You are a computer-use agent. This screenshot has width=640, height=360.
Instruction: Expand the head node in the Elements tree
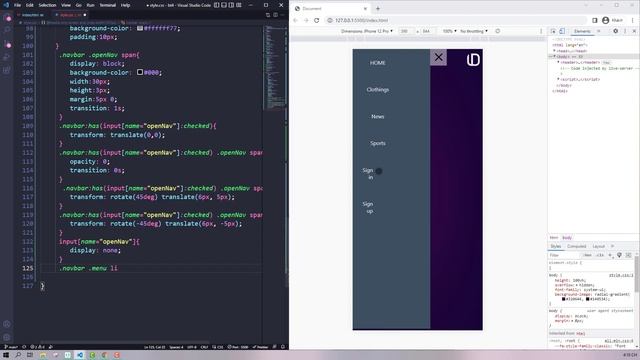pyautogui.click(x=554, y=51)
